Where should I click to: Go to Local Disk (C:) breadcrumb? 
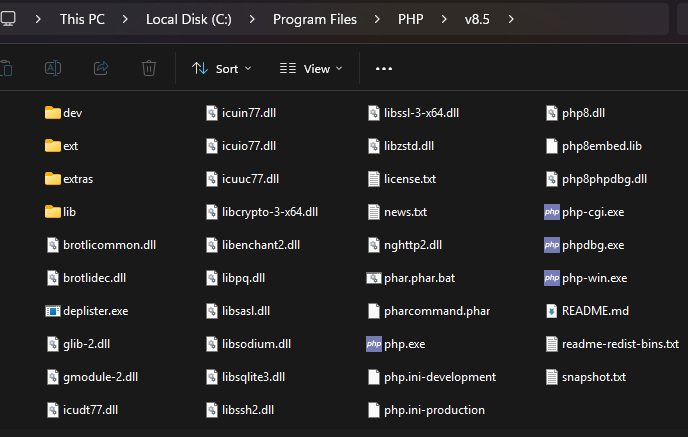(189, 19)
